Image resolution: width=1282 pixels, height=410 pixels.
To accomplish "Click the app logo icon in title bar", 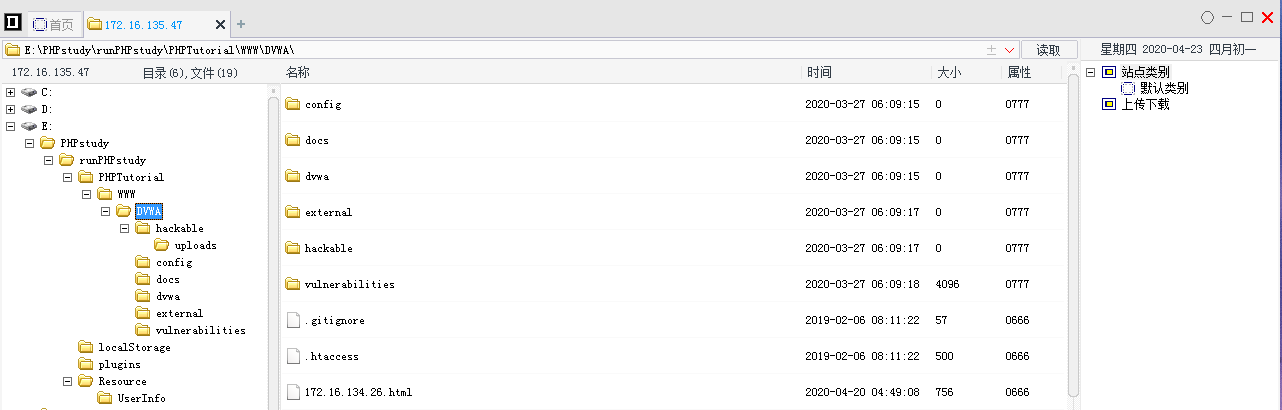I will [13, 23].
